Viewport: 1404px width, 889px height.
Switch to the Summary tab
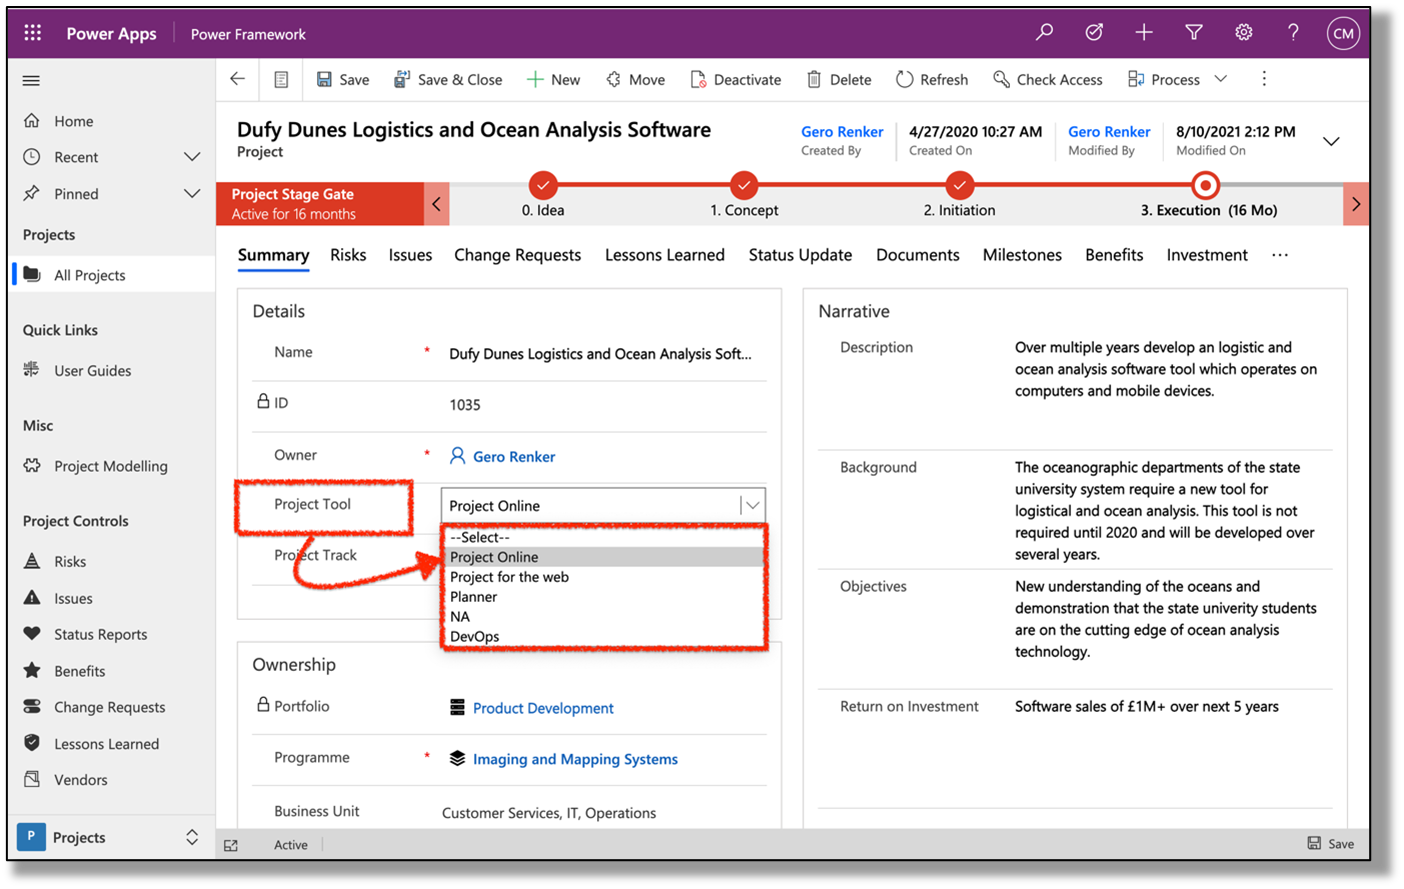[x=273, y=255]
